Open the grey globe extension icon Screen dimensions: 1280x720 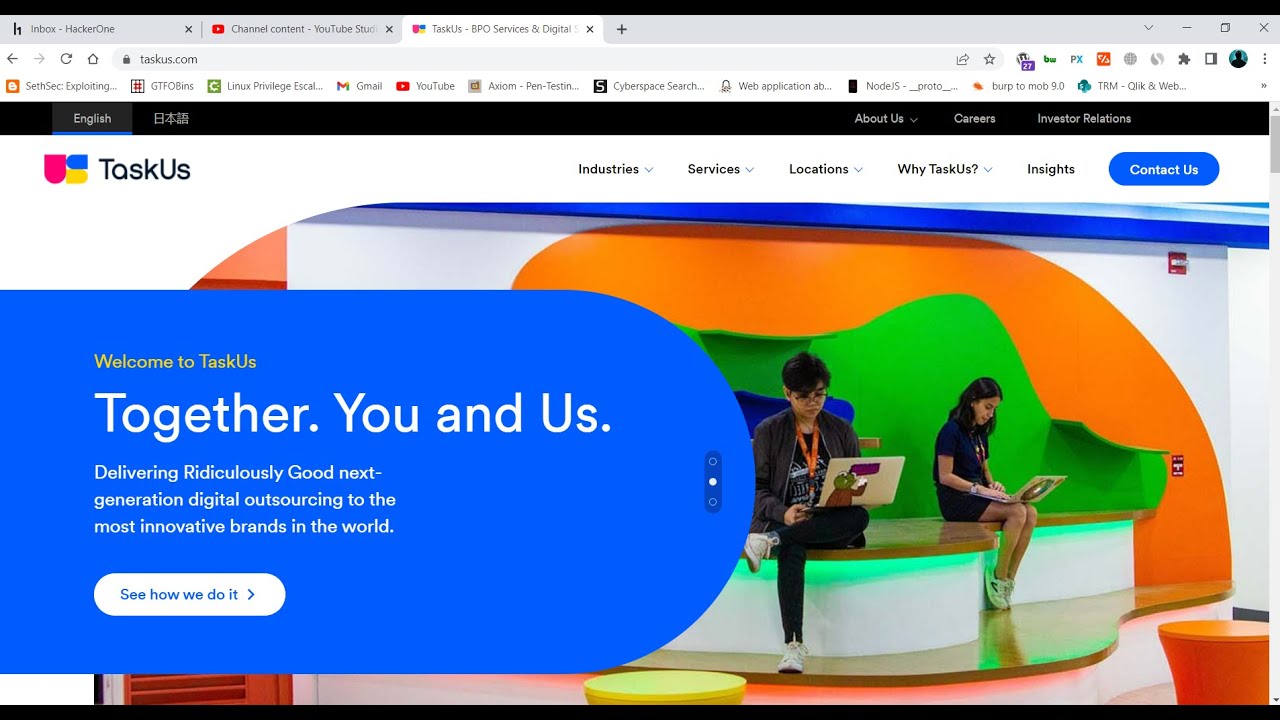tap(1130, 59)
